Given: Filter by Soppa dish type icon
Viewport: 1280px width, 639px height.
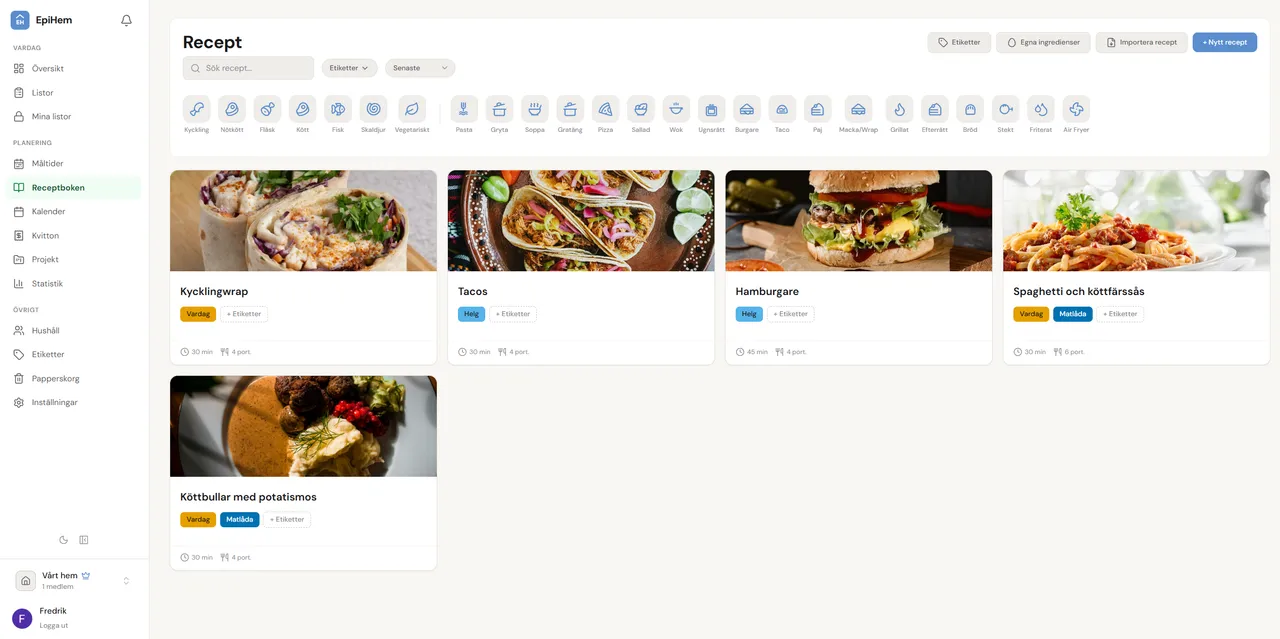Looking at the screenshot, I should click(x=535, y=109).
